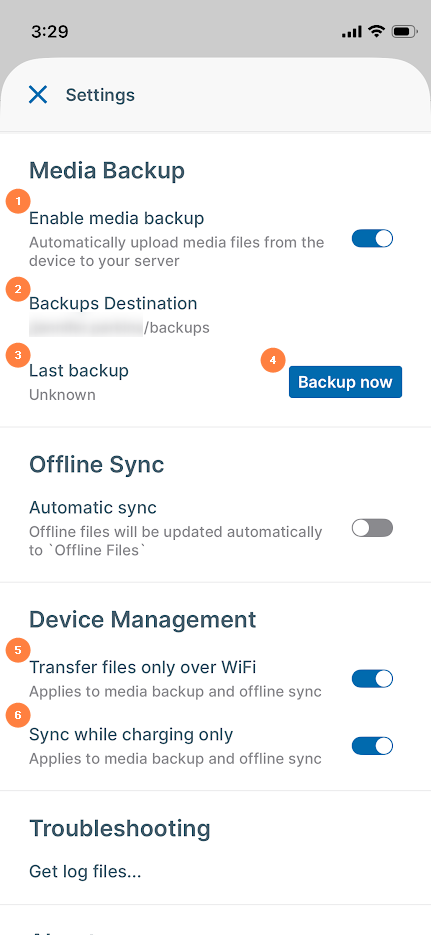Image resolution: width=431 pixels, height=935 pixels.
Task: Tap the backups destination path text
Action: [119, 328]
